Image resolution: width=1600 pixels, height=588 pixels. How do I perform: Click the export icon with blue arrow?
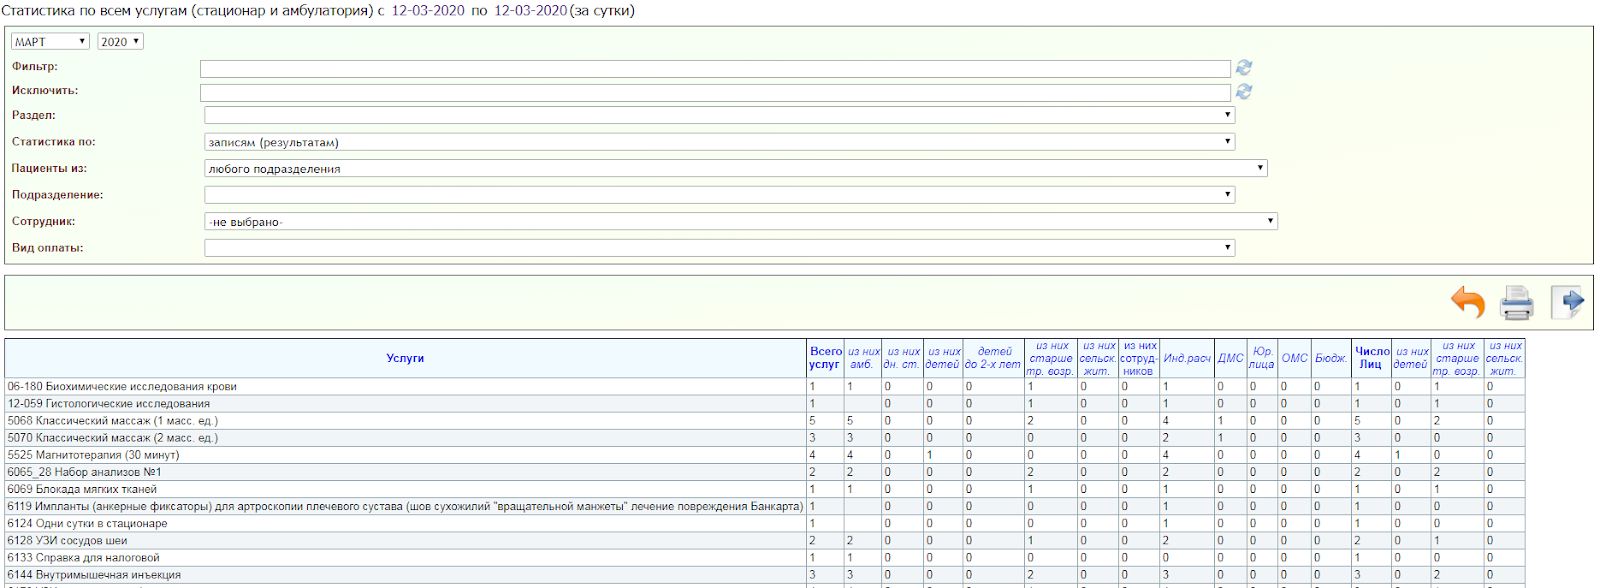[1567, 302]
